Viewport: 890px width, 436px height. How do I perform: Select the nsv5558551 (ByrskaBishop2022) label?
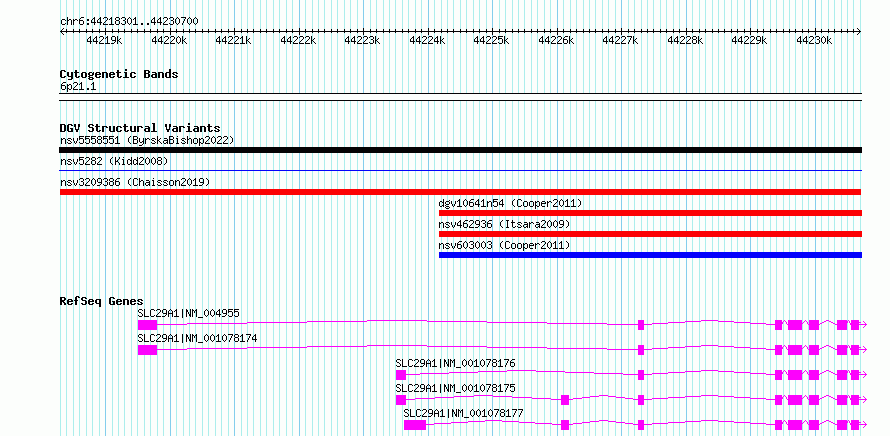(147, 140)
